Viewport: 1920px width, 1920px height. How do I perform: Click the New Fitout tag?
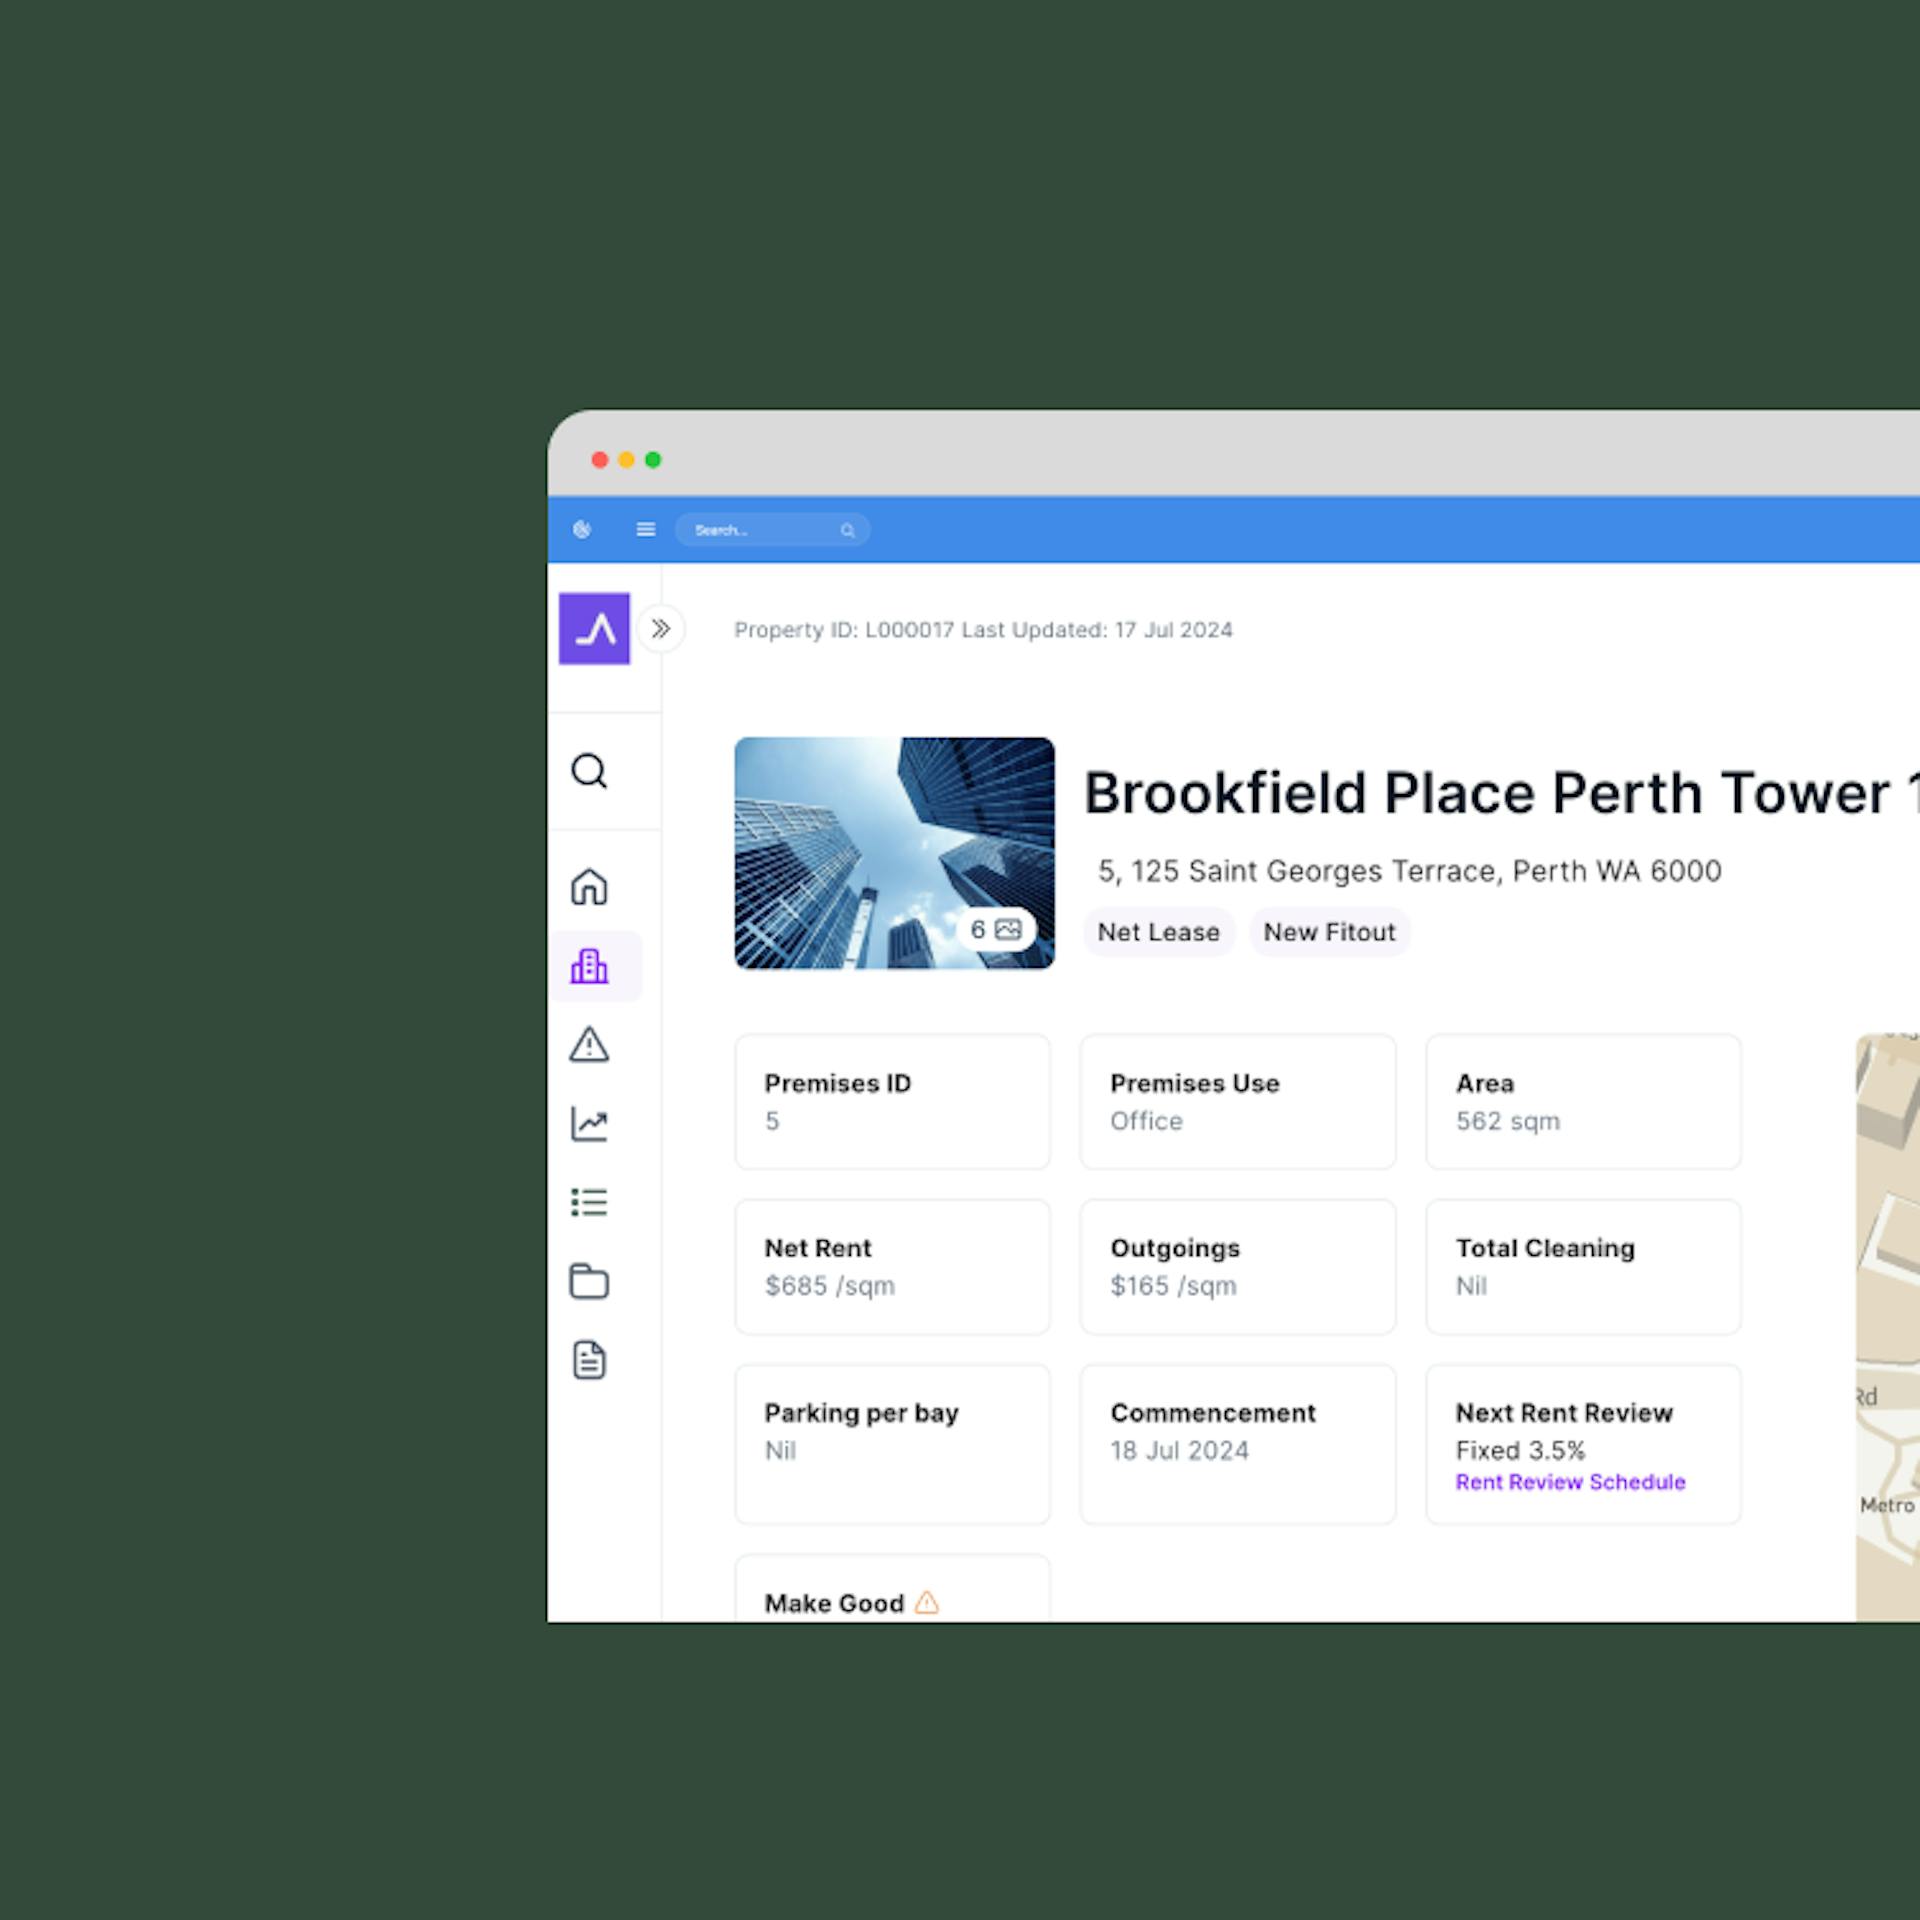pyautogui.click(x=1329, y=932)
